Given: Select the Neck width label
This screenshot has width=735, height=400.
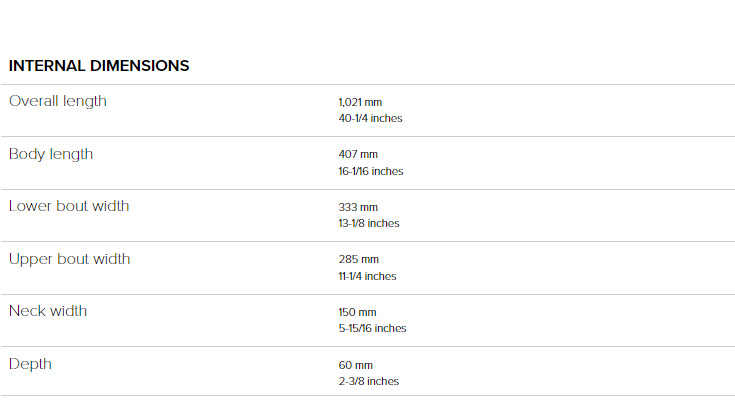Looking at the screenshot, I should [x=48, y=311].
